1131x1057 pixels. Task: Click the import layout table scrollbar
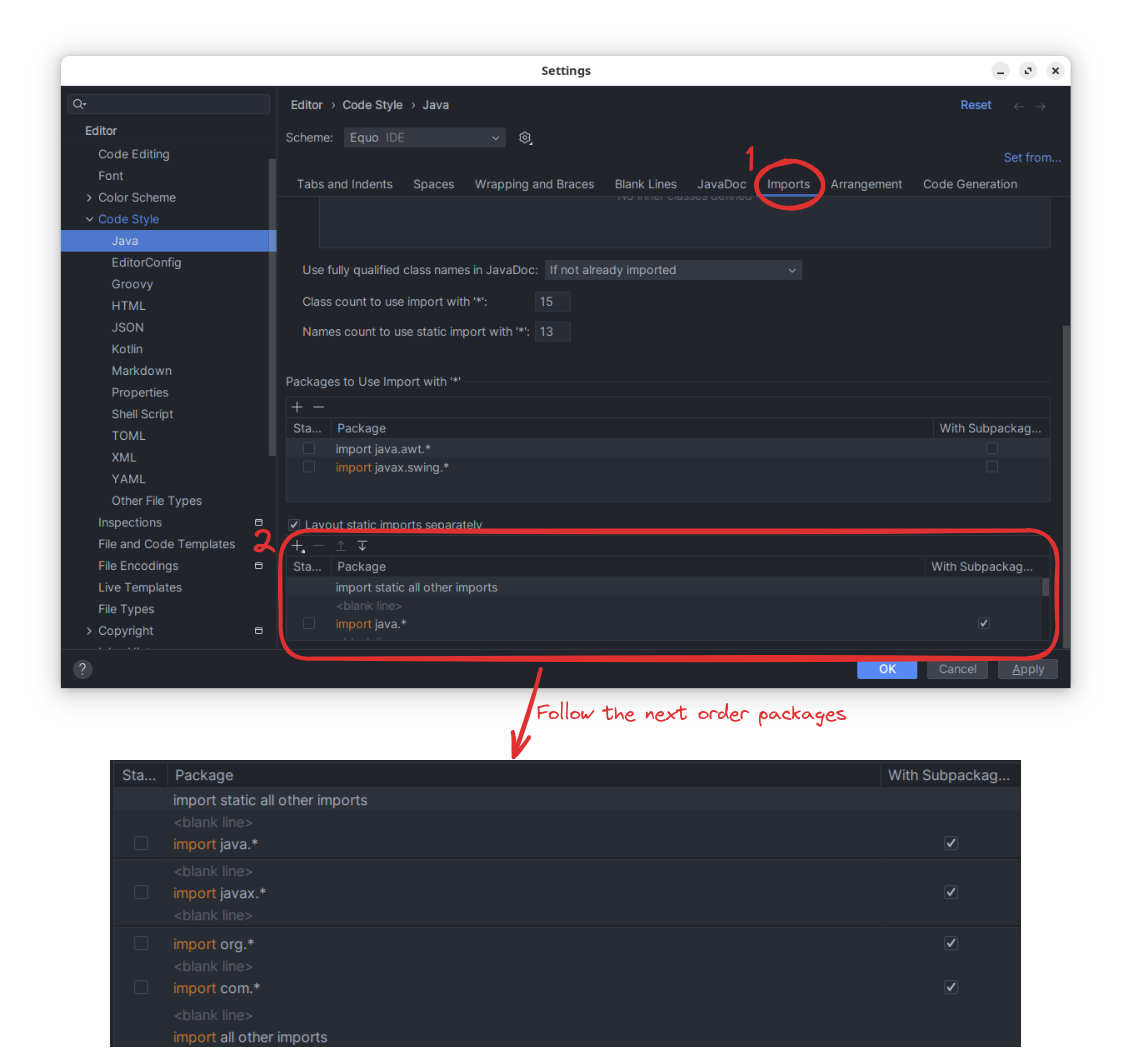(1045, 587)
